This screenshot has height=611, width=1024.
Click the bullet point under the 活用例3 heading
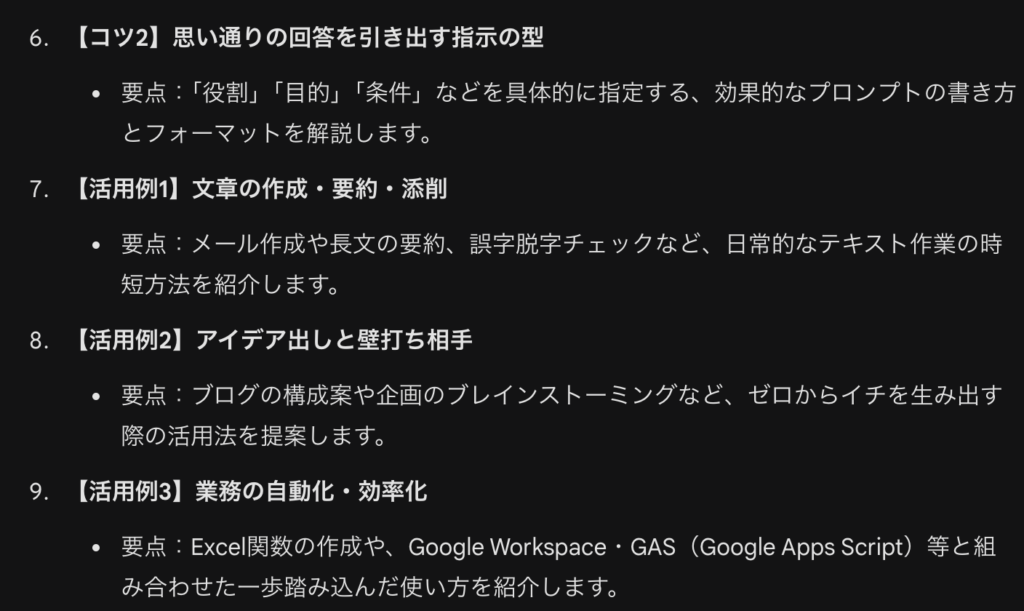pyautogui.click(x=96, y=548)
